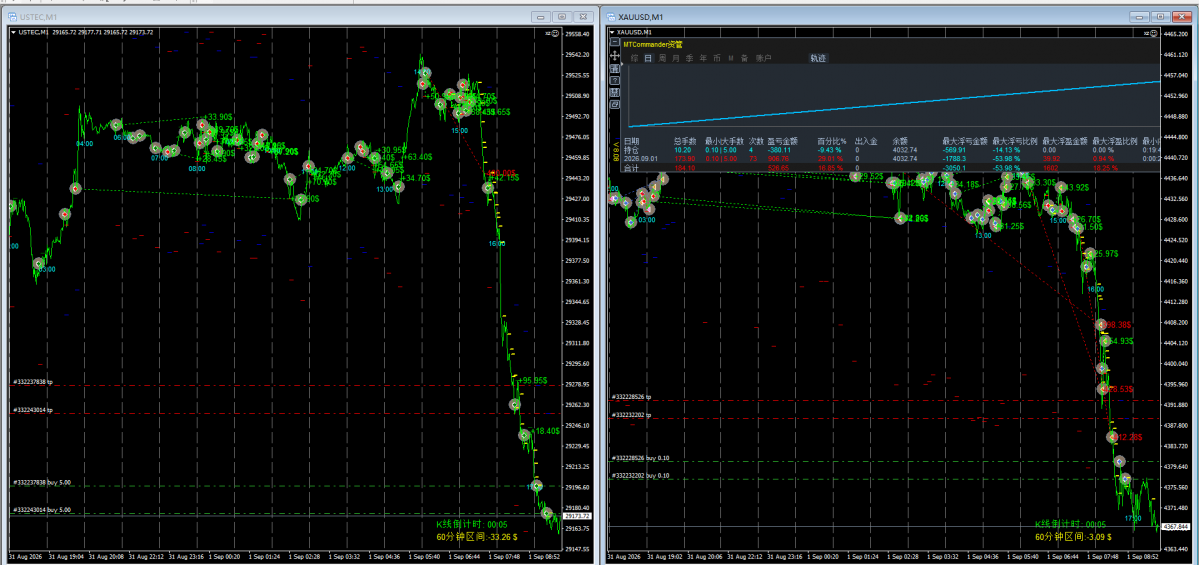Image resolution: width=1199 pixels, height=565 pixels.
Task: Click the 29.01 % percentage value
Action: [x=830, y=158]
